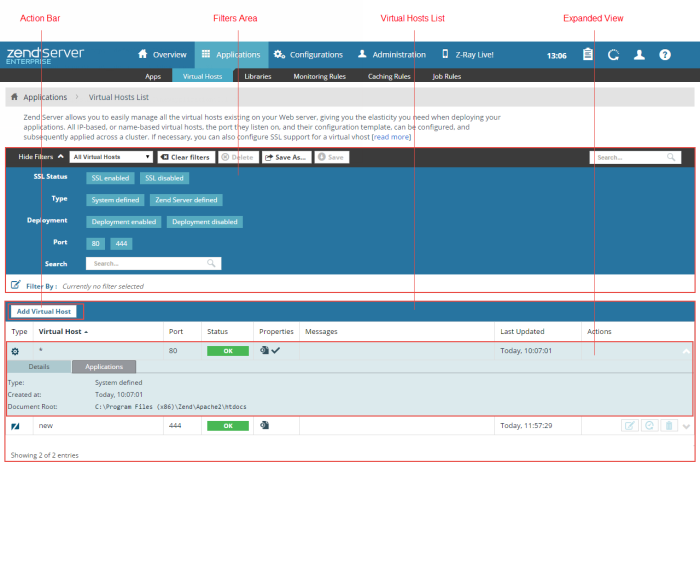The image size is (700, 568).
Task: Open the 'All Virtual Hosts' filter dropdown
Action: pos(111,157)
